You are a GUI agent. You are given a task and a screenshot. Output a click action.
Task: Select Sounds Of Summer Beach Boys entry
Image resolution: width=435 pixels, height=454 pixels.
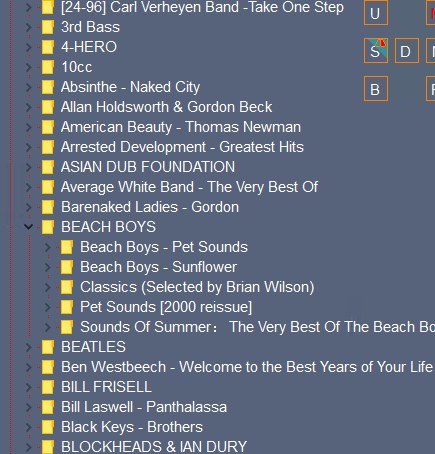(257, 327)
